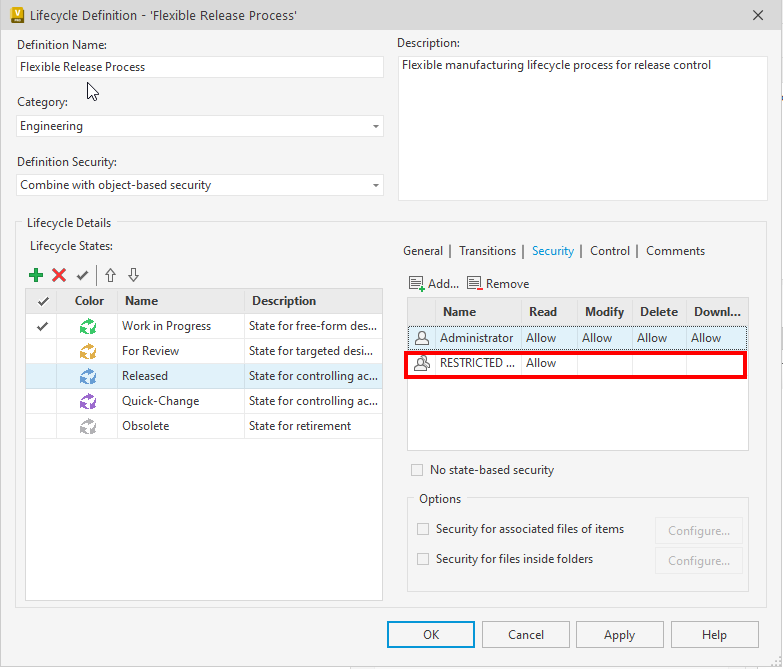Click the Cancel button
This screenshot has width=783, height=669.
pos(526,635)
